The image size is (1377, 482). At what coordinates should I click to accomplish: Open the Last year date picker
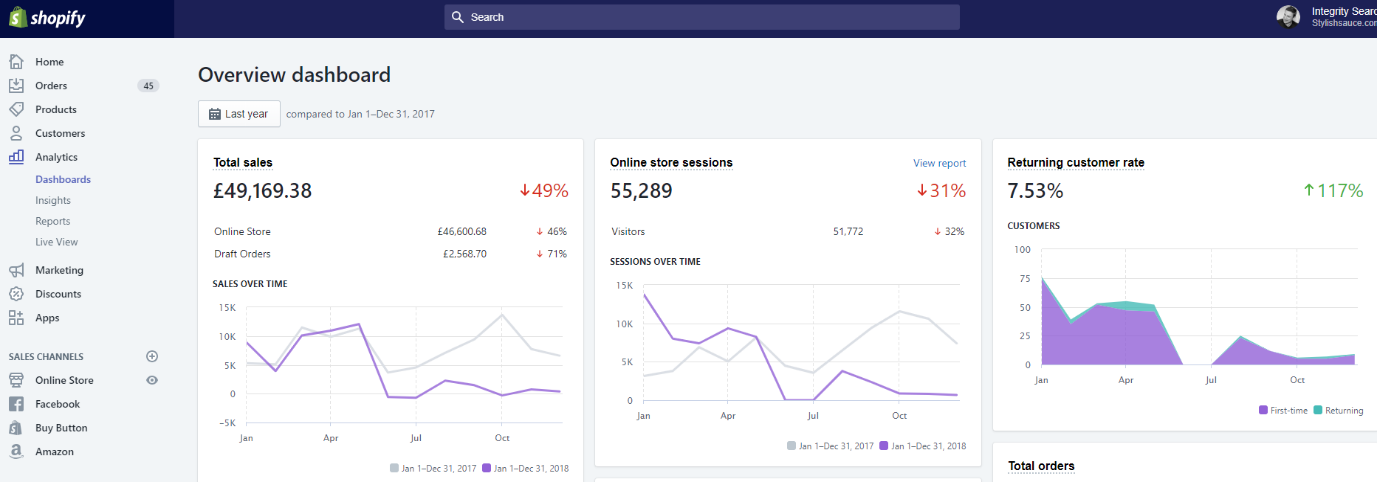[239, 114]
